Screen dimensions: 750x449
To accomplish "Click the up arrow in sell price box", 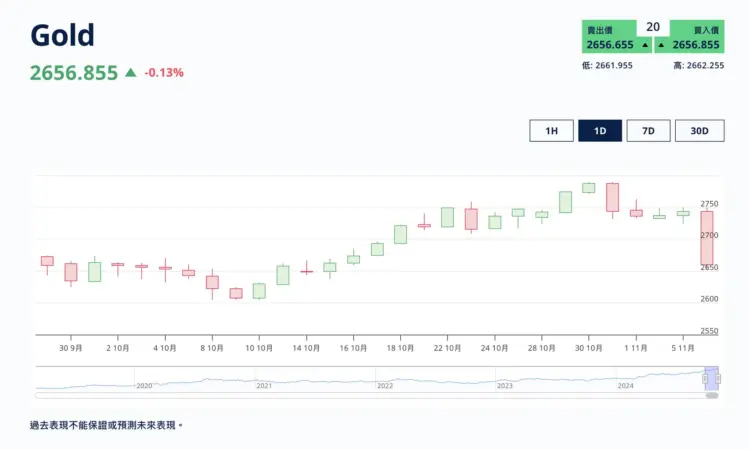I will coord(645,45).
